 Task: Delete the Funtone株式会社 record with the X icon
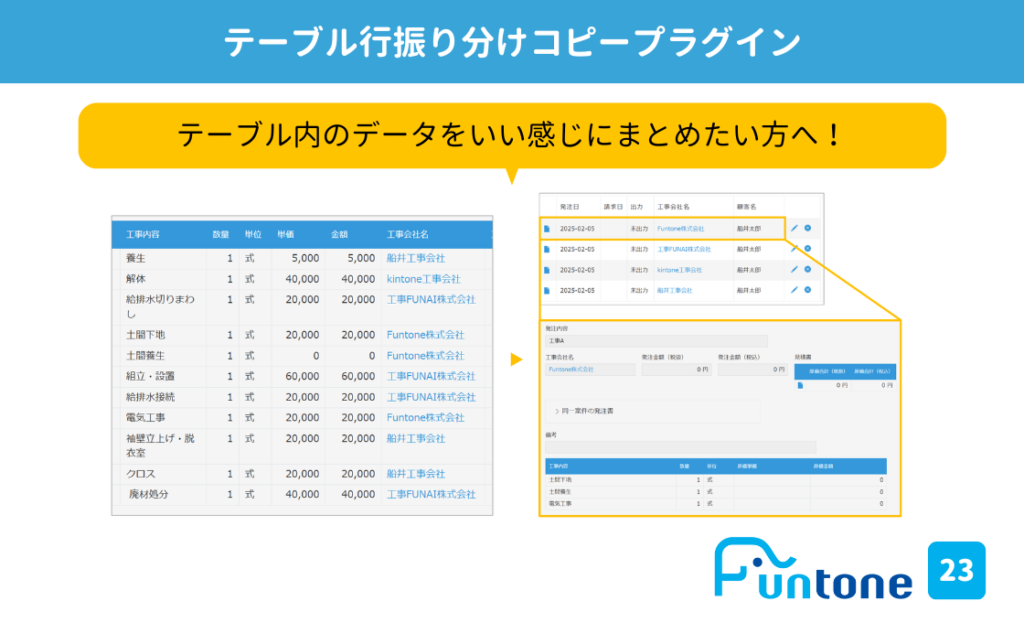coord(807,228)
